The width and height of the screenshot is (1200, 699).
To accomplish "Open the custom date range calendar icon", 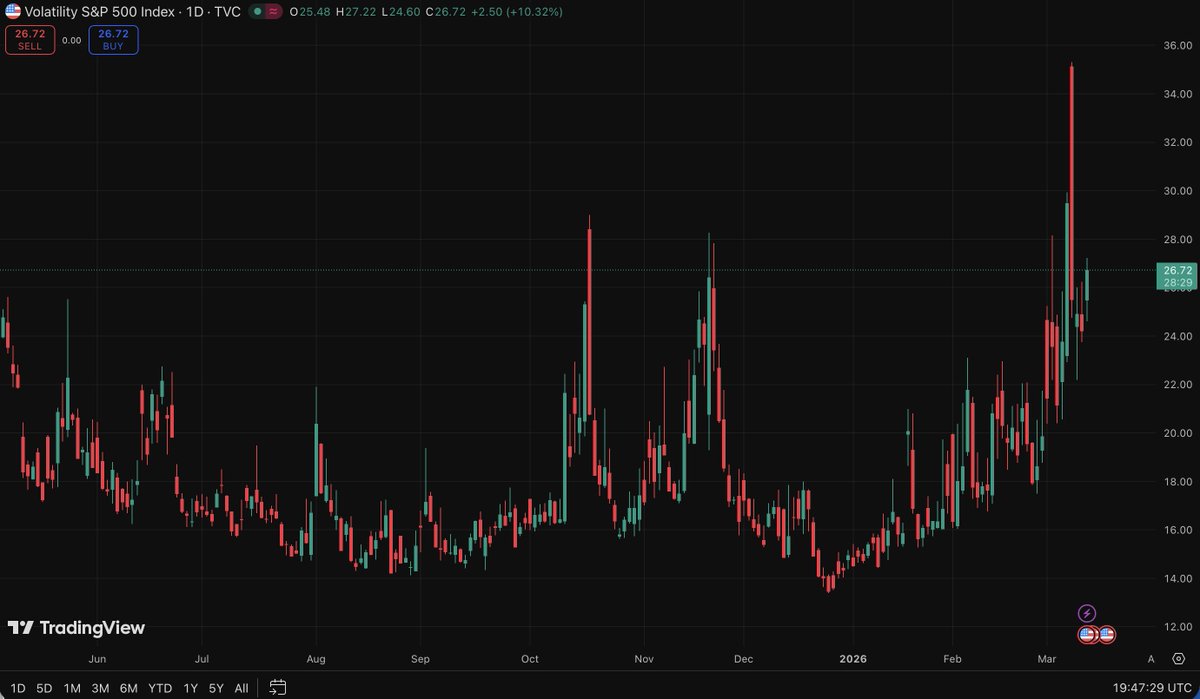I will [x=276, y=688].
